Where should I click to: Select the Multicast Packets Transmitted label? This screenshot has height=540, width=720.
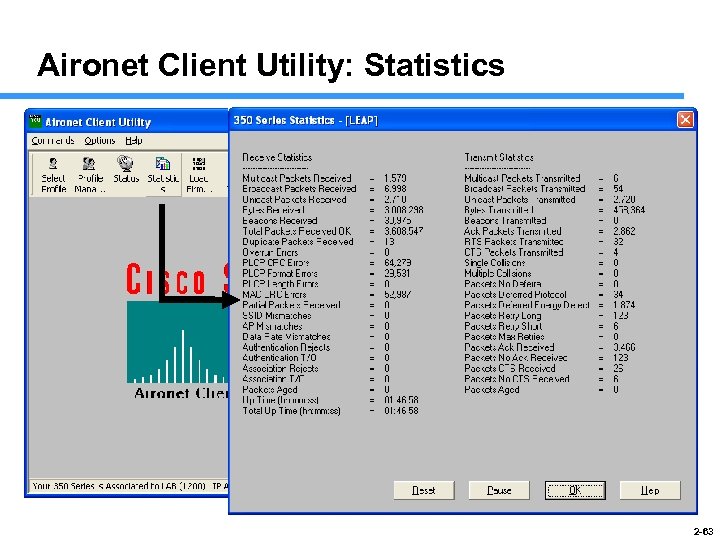(x=522, y=178)
